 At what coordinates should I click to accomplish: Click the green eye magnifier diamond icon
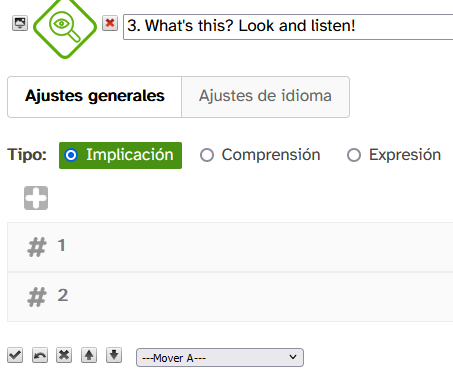click(65, 27)
